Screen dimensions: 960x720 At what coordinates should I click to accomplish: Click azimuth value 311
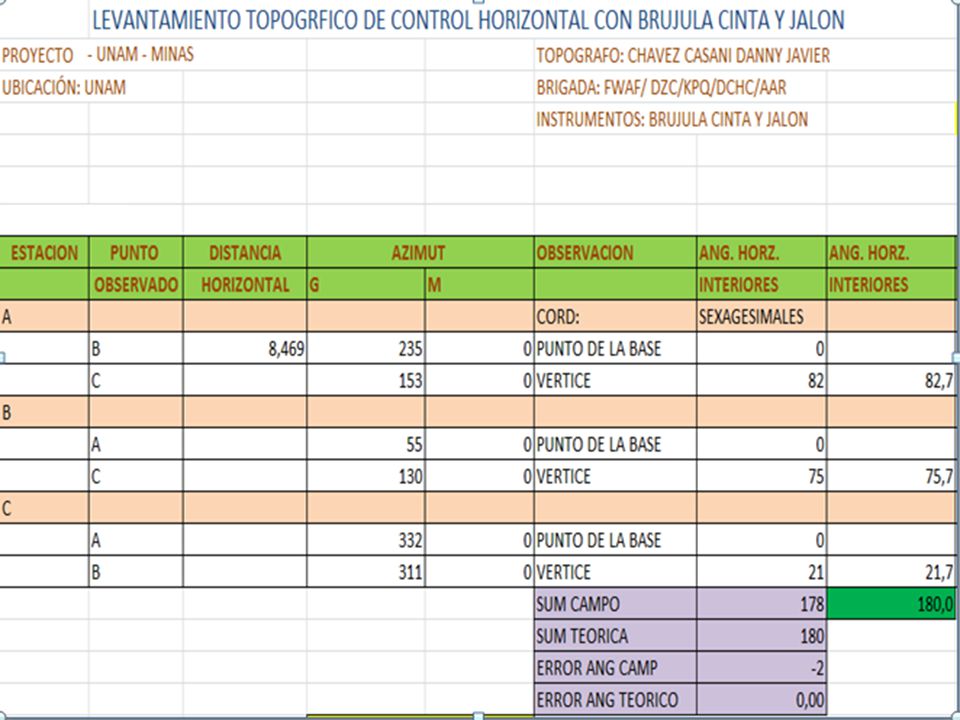tap(366, 571)
